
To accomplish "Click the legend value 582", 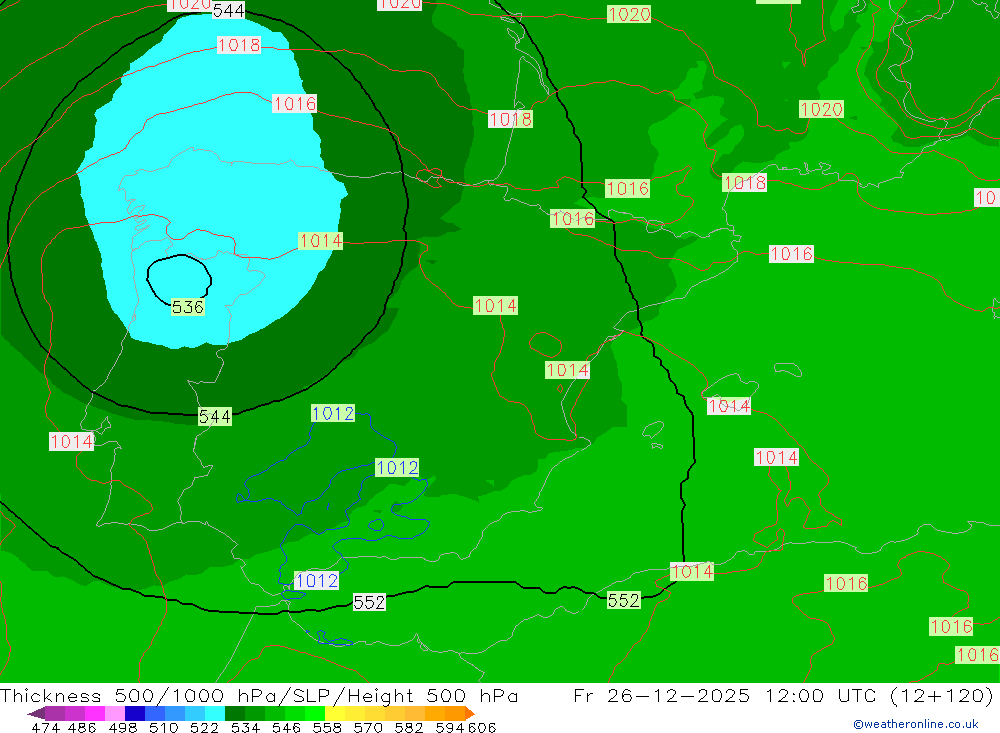I will pyautogui.click(x=409, y=727).
